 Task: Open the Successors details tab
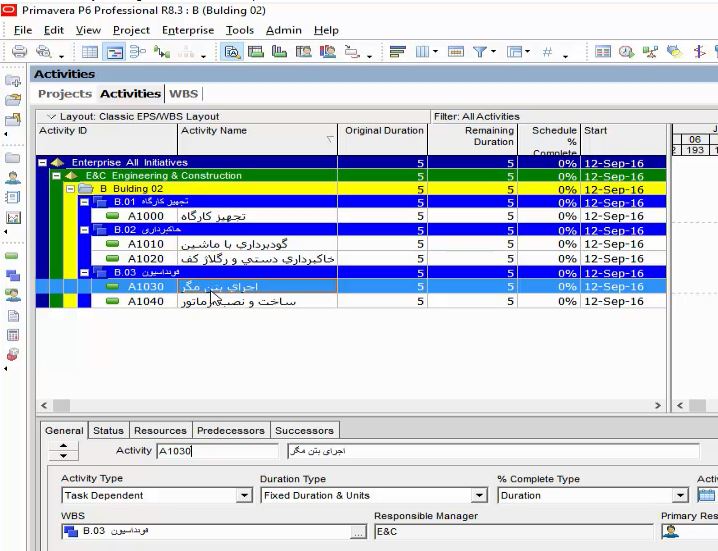click(305, 431)
